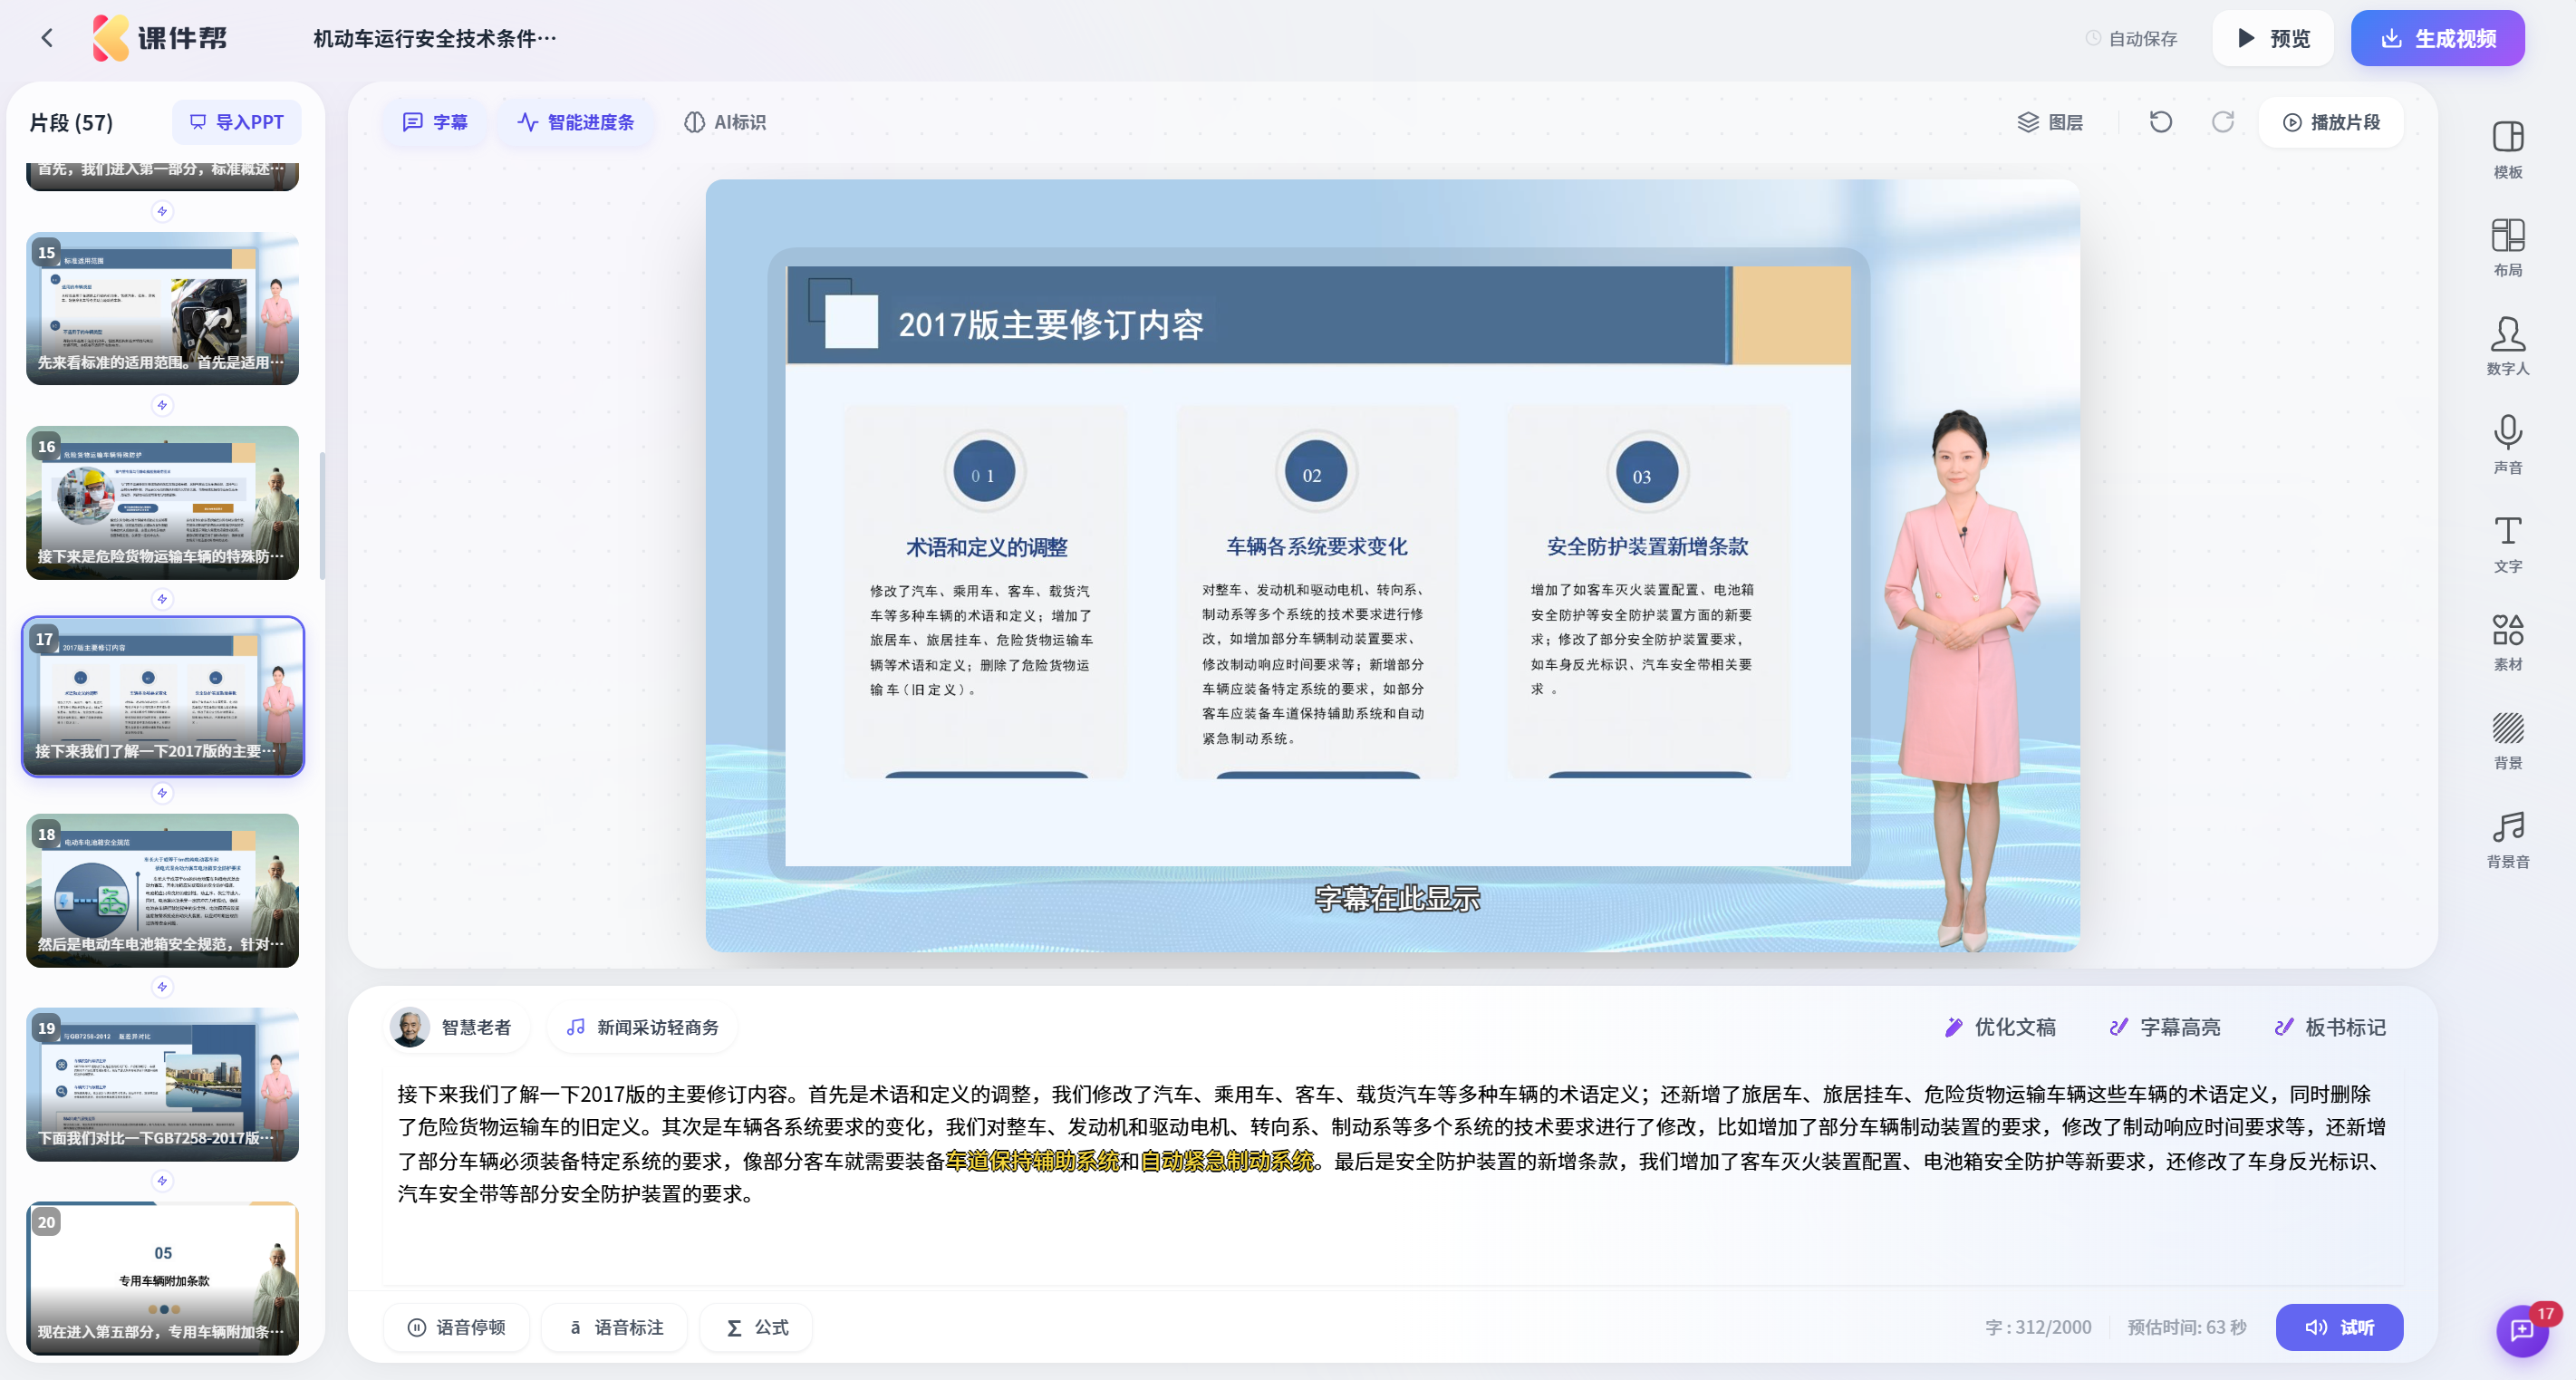Open the 新闻采访轻商务 music selector
Viewport: 2576px width, 1380px height.
point(642,1027)
